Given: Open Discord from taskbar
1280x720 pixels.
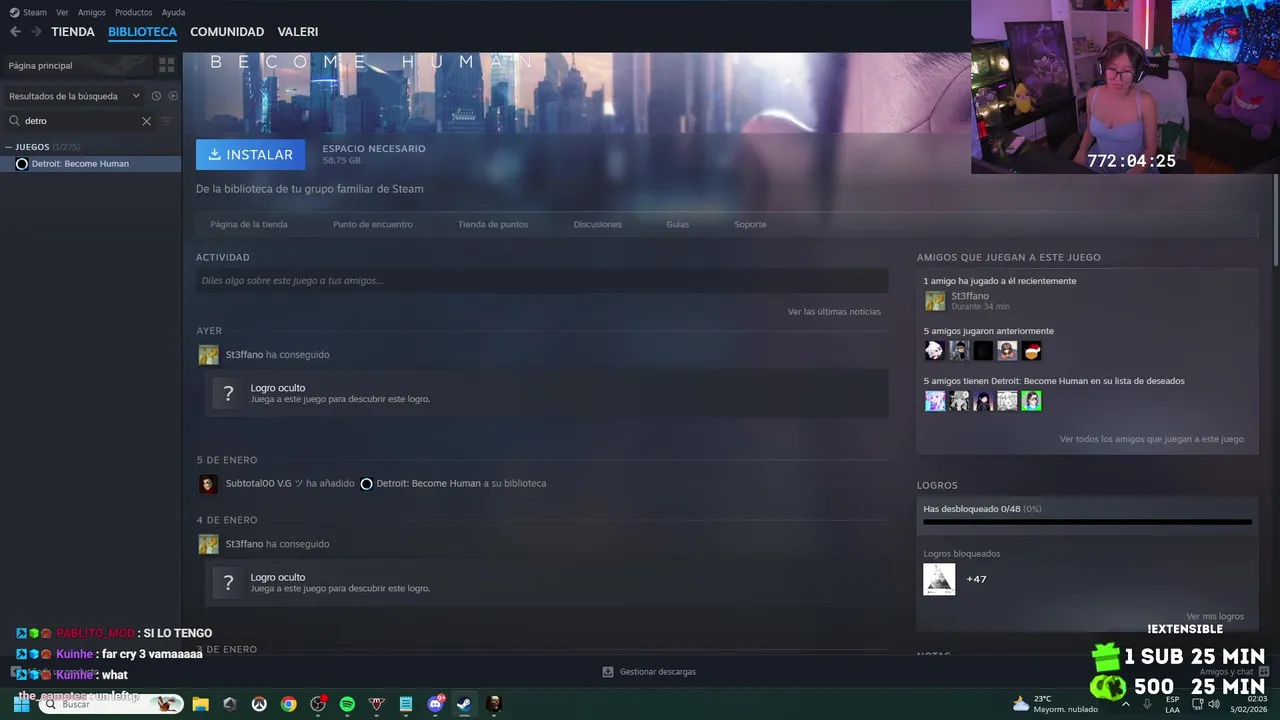Looking at the screenshot, I should (x=435, y=704).
